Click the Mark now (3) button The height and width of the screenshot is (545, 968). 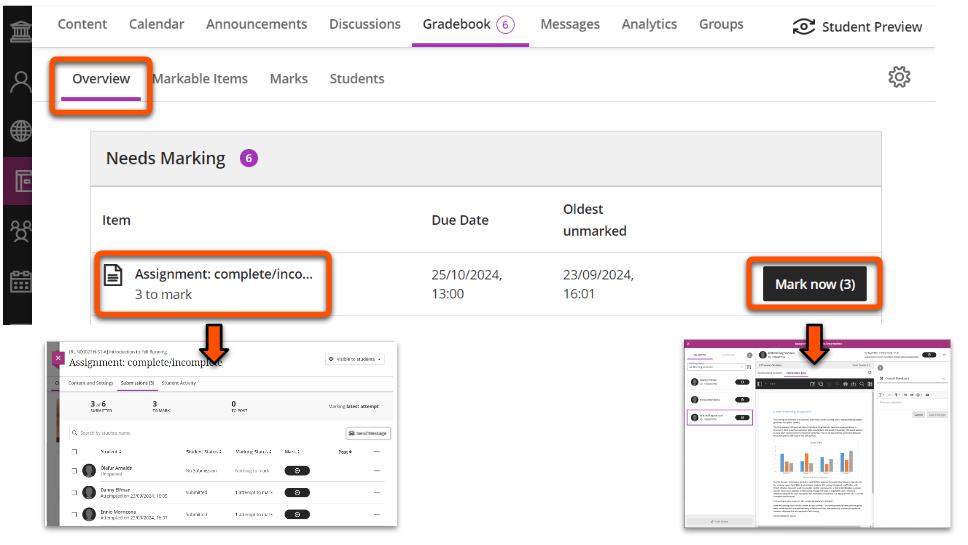click(x=815, y=285)
